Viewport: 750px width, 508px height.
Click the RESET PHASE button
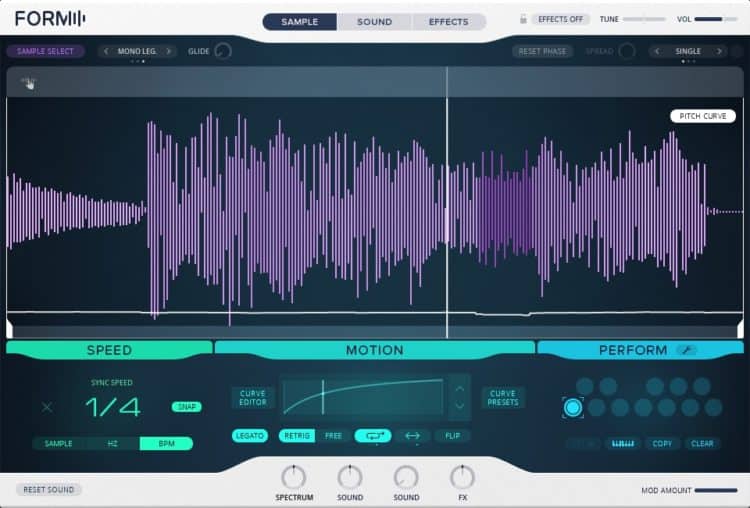542,51
